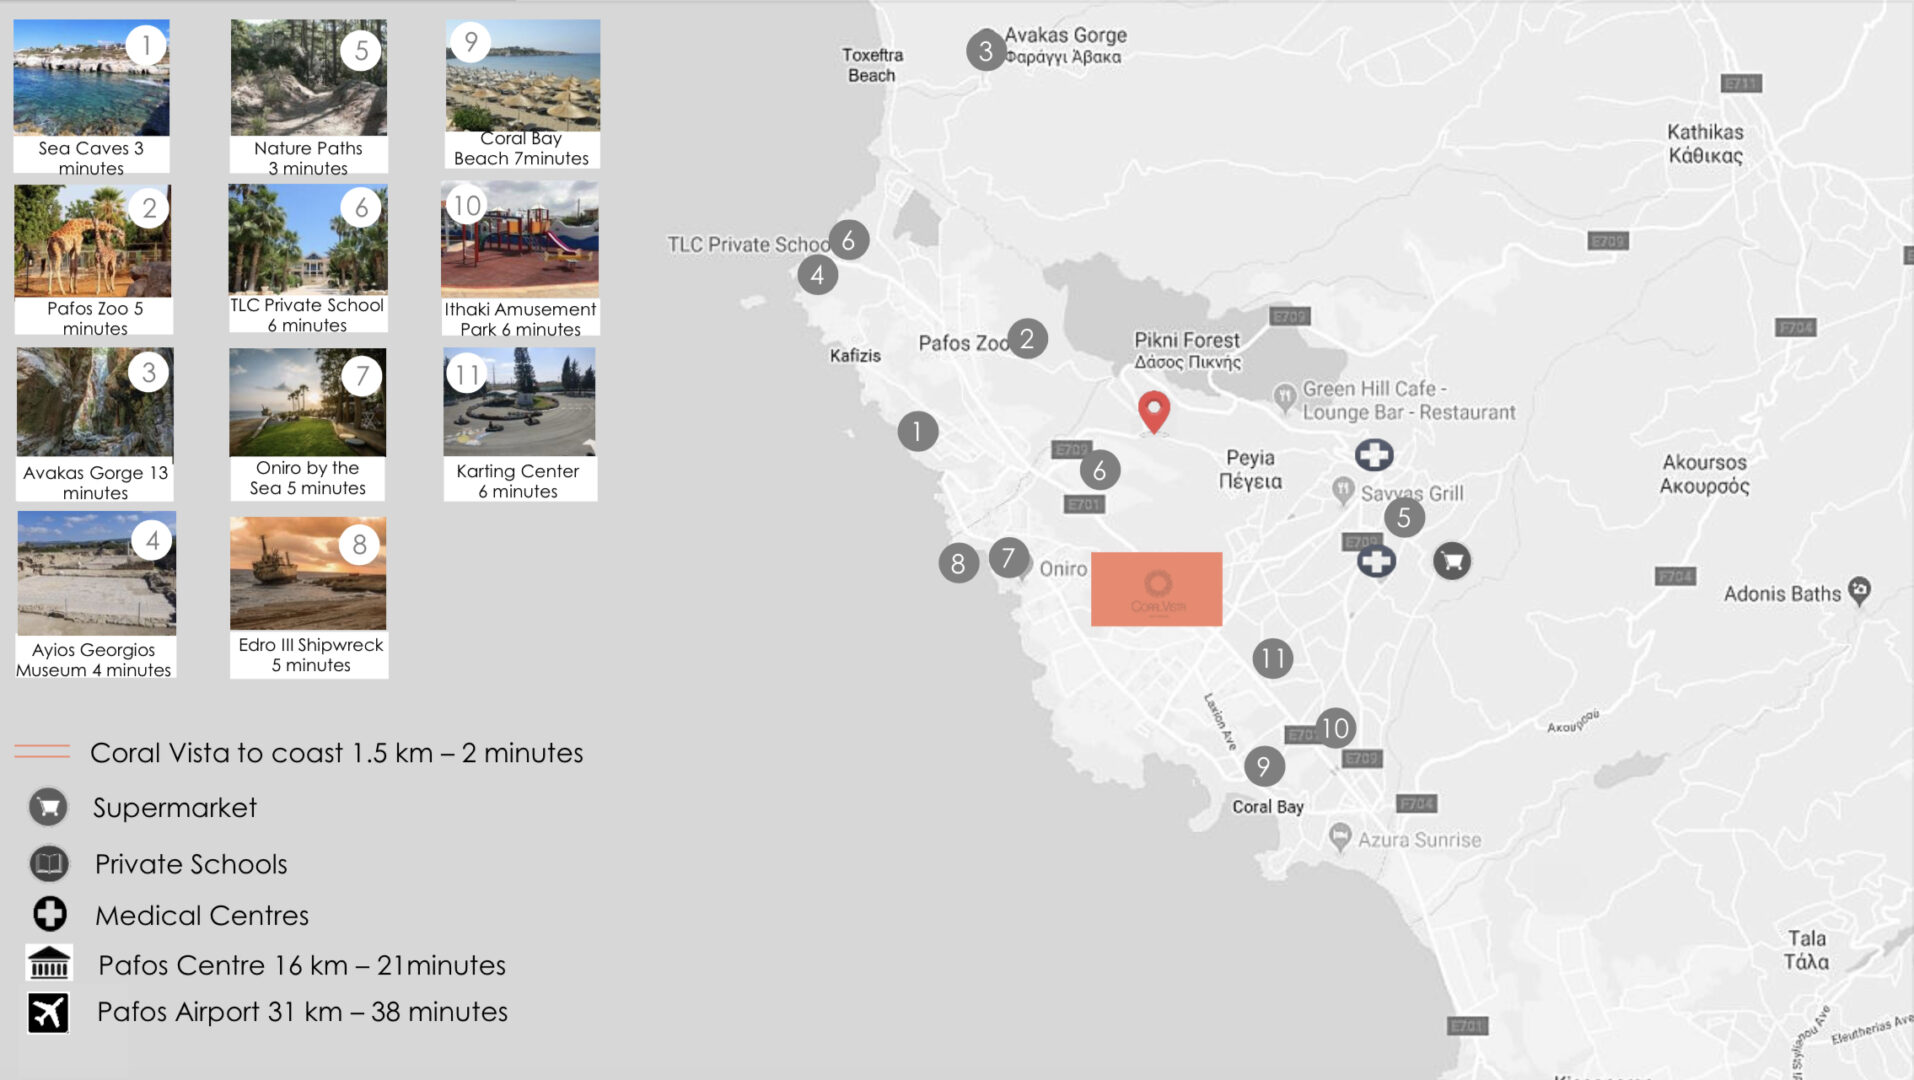Image resolution: width=1914 pixels, height=1080 pixels.
Task: Click the Pafos Airport airplane icon
Action: point(48,1012)
